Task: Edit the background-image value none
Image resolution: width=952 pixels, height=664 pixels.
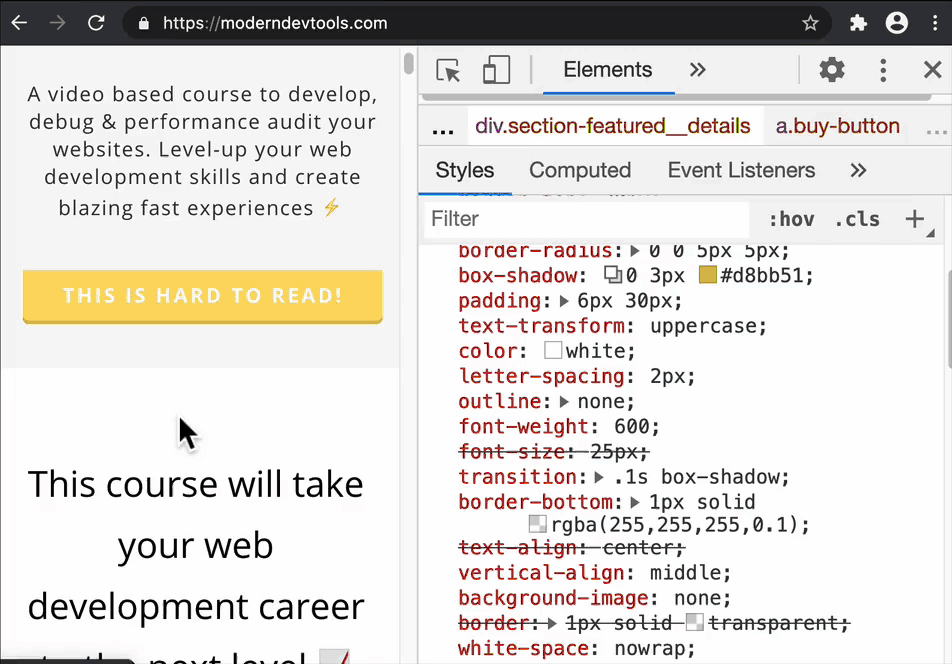Action: [696, 598]
